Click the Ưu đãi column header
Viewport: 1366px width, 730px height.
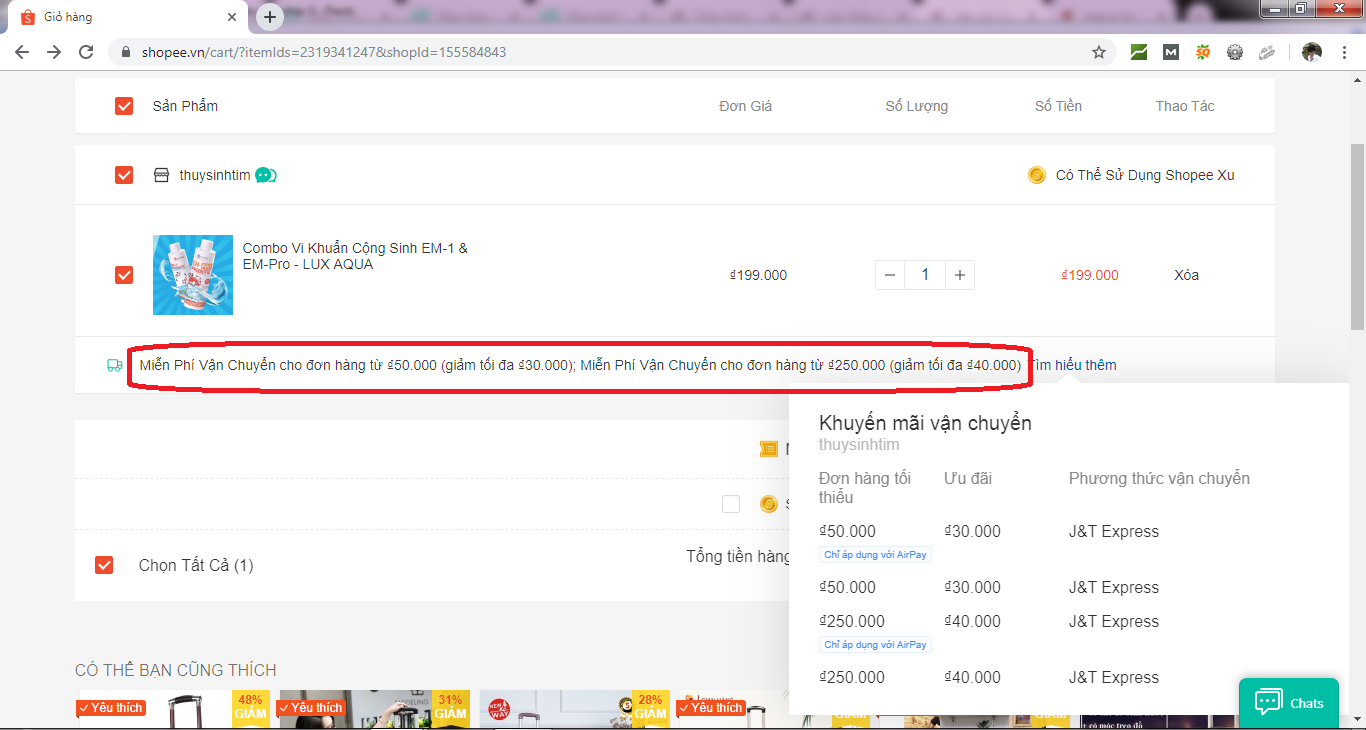tap(968, 478)
